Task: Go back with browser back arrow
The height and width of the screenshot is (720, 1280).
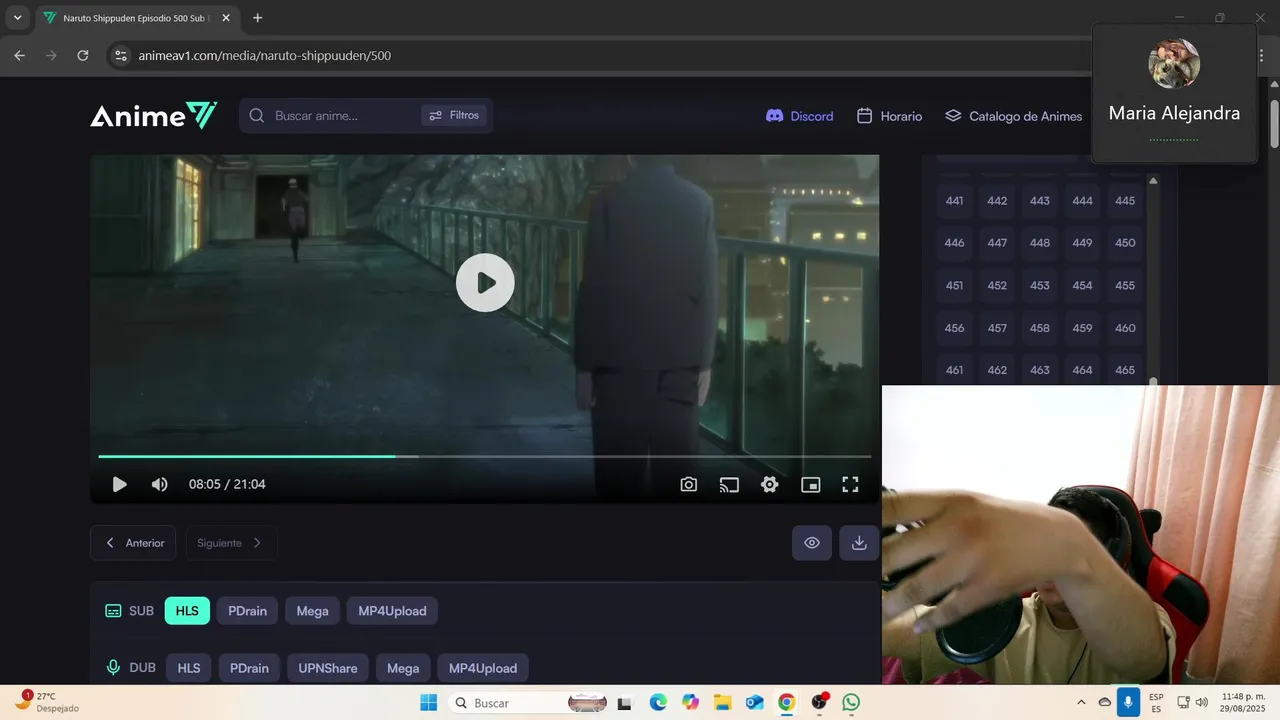Action: tap(19, 55)
